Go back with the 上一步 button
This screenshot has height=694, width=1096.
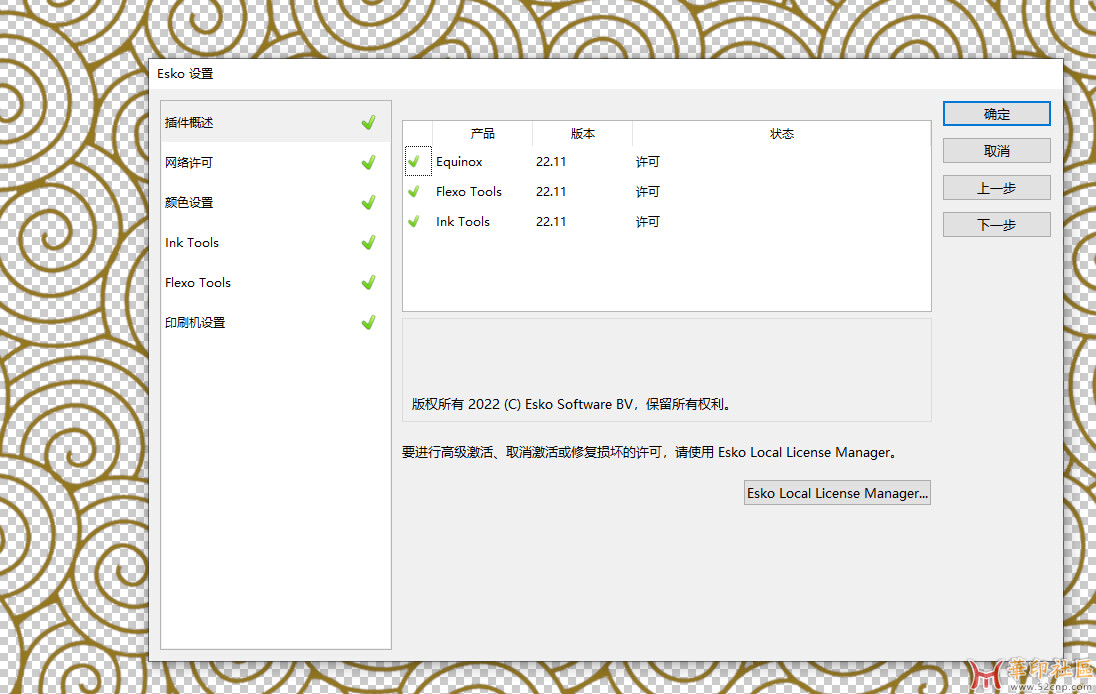(996, 188)
